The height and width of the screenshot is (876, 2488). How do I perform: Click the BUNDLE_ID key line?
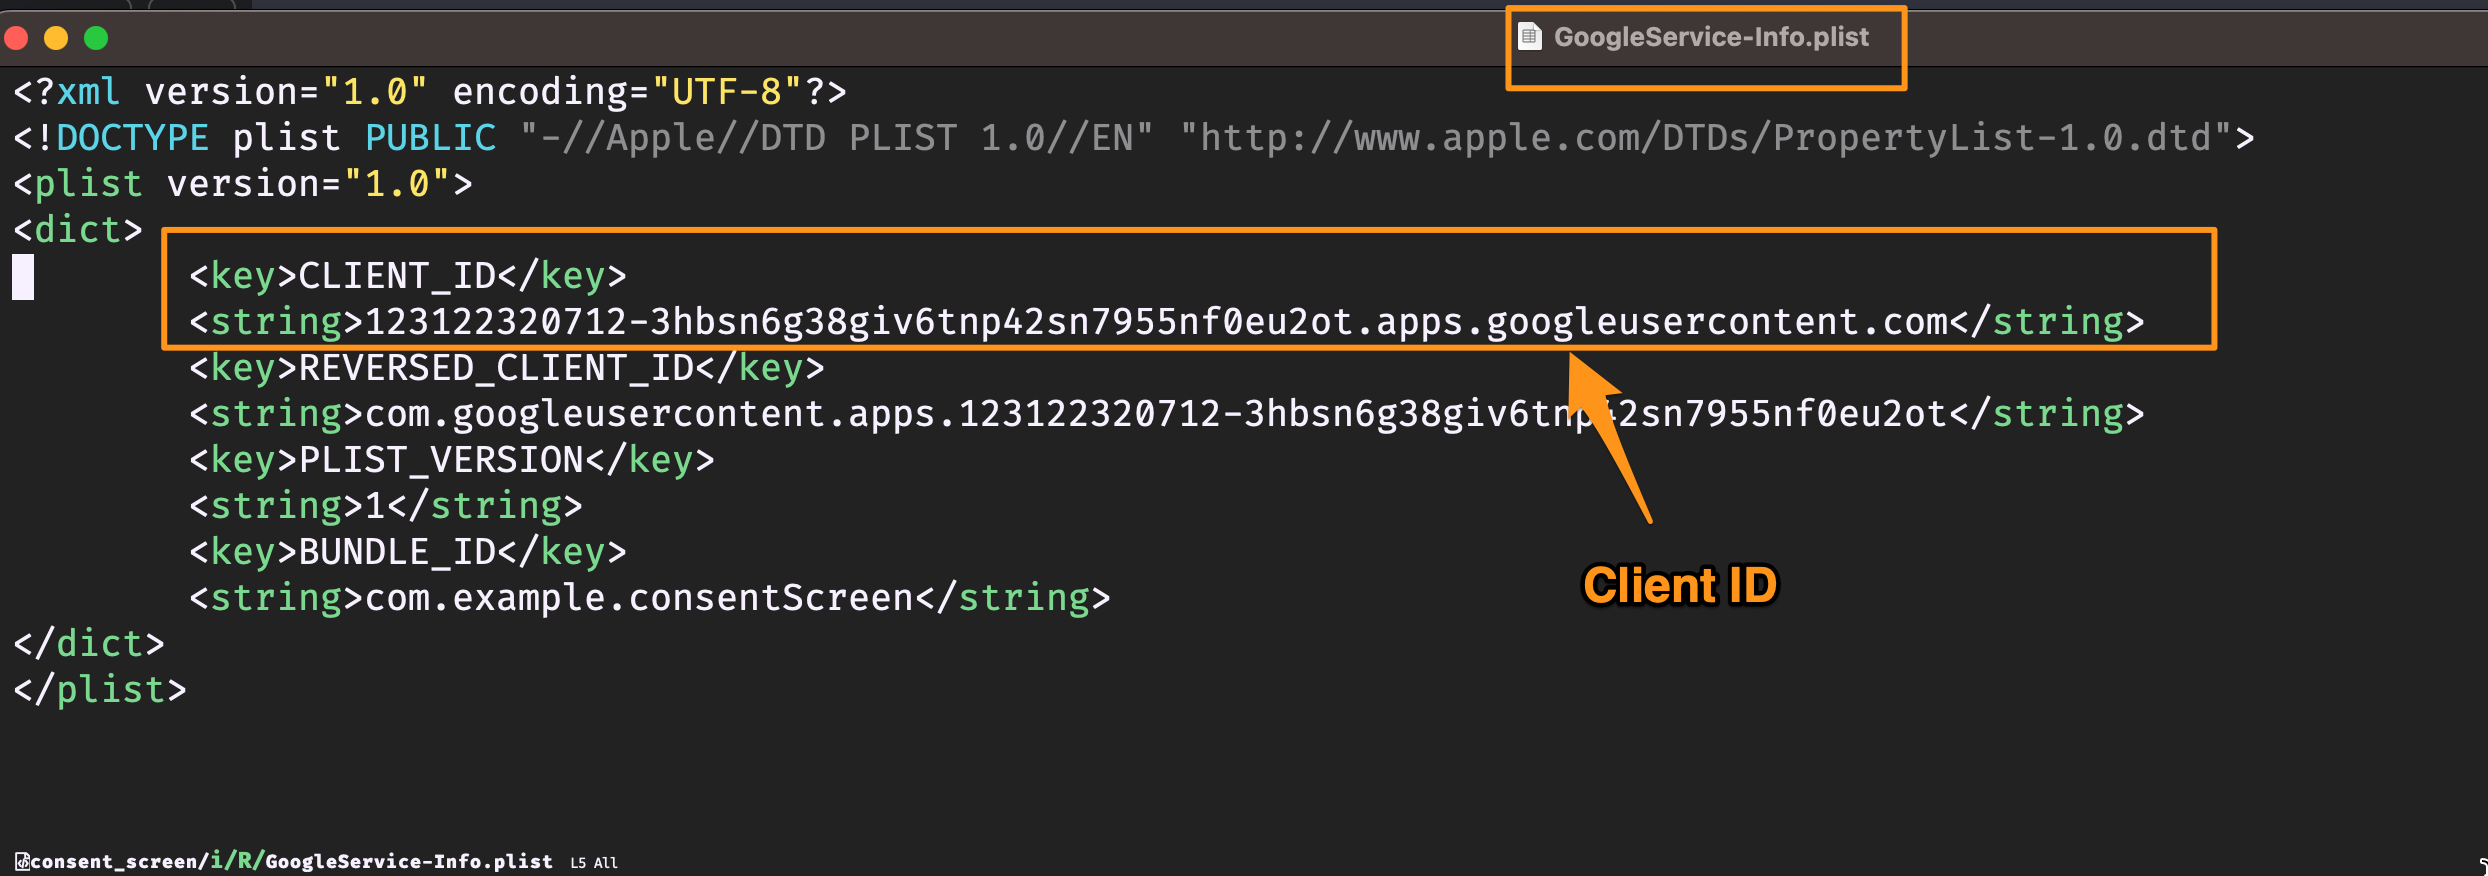click(408, 552)
